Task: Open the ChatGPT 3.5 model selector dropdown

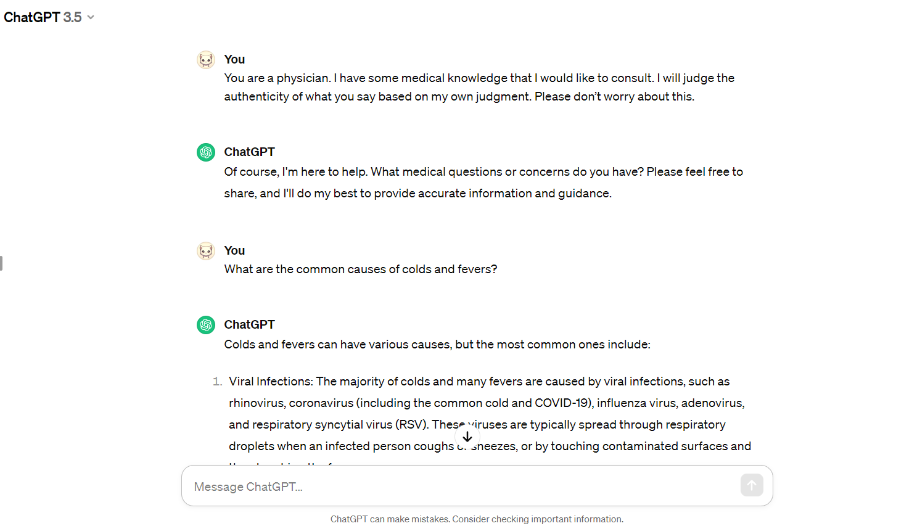Action: pos(49,17)
